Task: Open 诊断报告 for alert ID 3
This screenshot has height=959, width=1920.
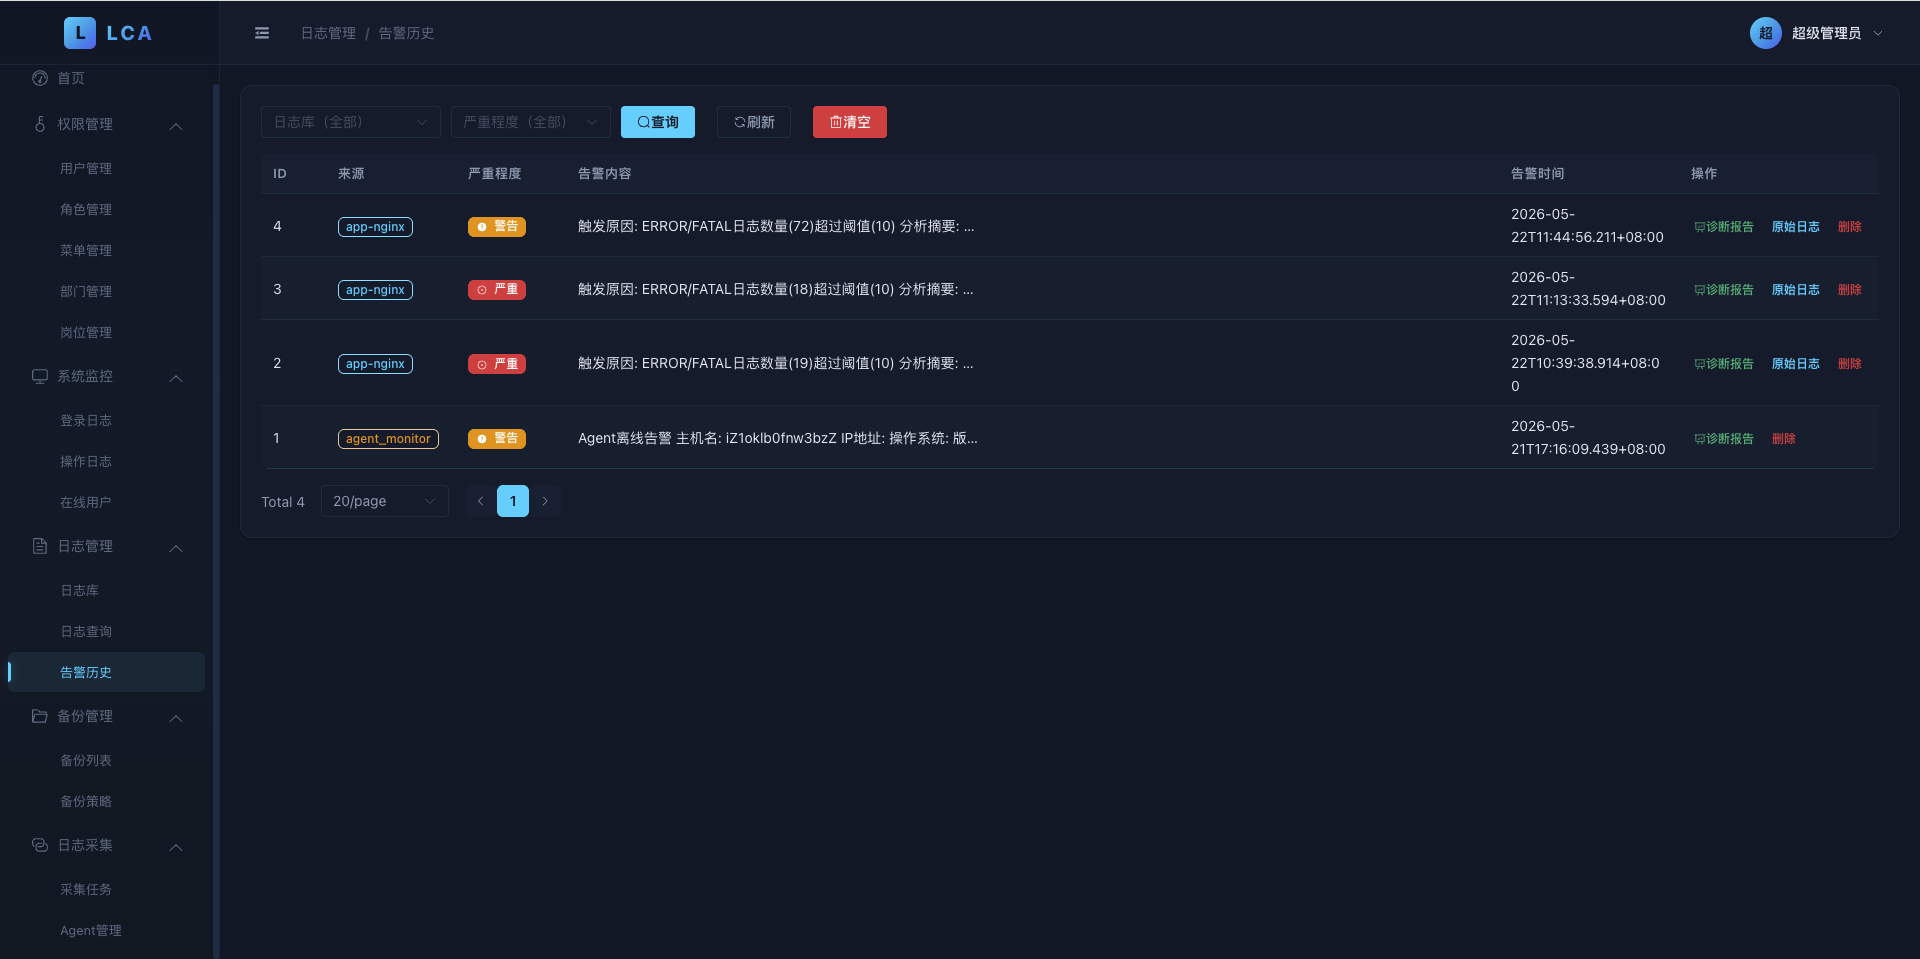Action: coord(1724,290)
